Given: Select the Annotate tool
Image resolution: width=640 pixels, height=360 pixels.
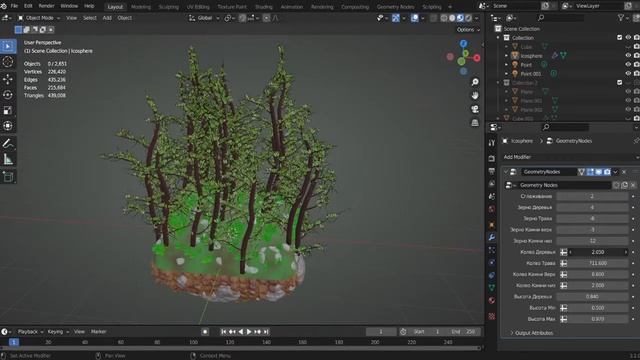Looking at the screenshot, I should tap(8, 143).
